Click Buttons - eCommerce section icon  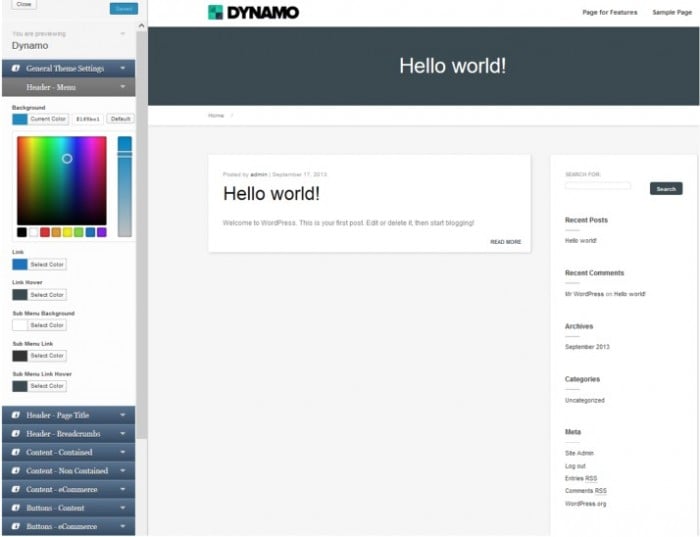pyautogui.click(x=16, y=526)
